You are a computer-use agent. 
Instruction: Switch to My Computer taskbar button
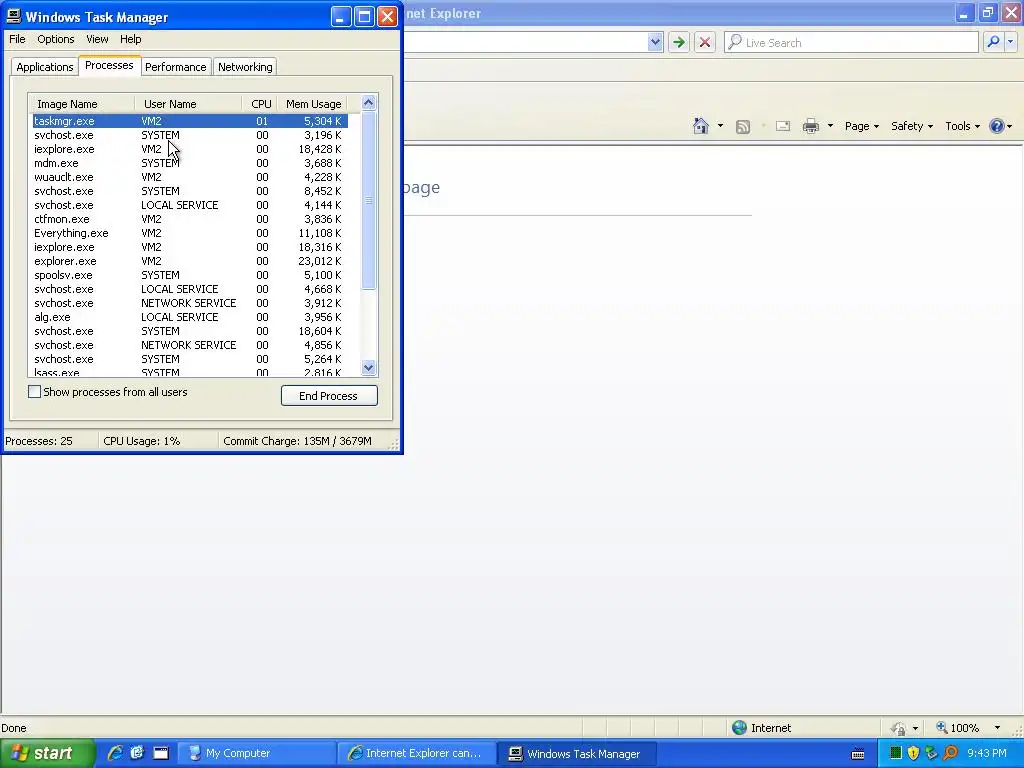point(259,754)
